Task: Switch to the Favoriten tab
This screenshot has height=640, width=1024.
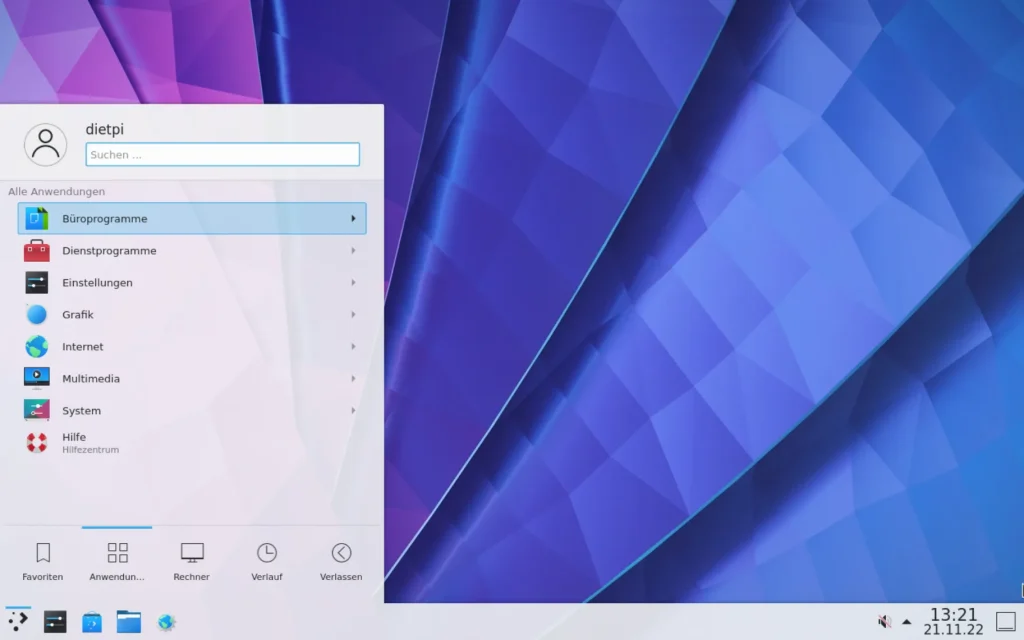Action: tap(43, 561)
